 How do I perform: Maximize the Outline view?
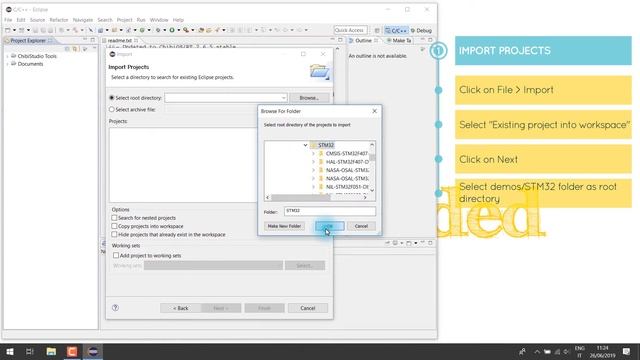[x=430, y=40]
